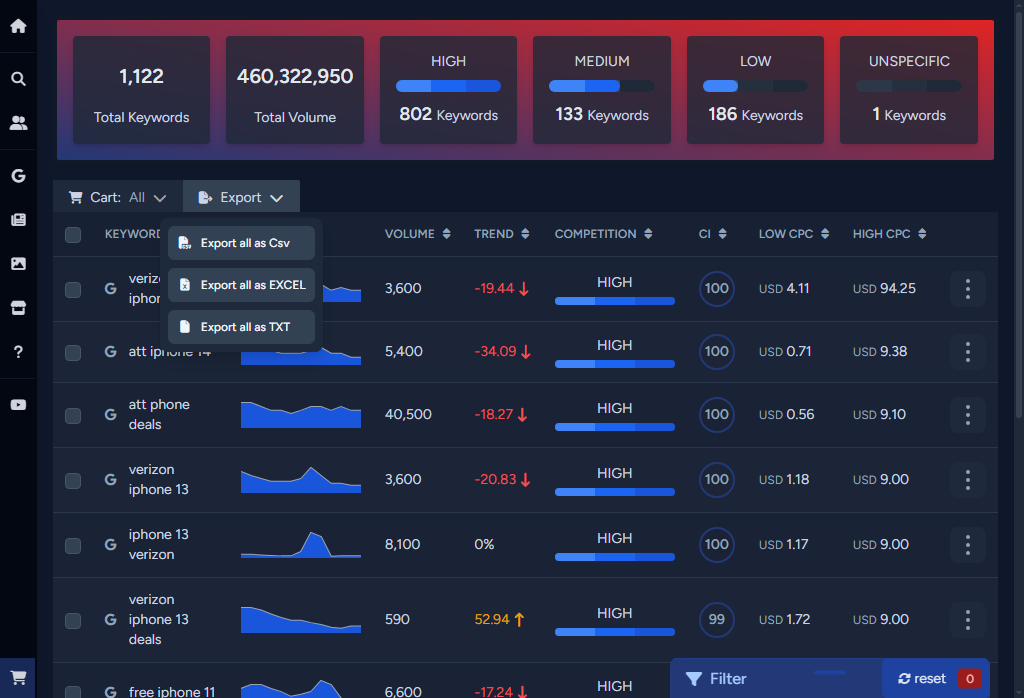Click the Google icon on verizon iphone 13 deals row

tap(110, 620)
